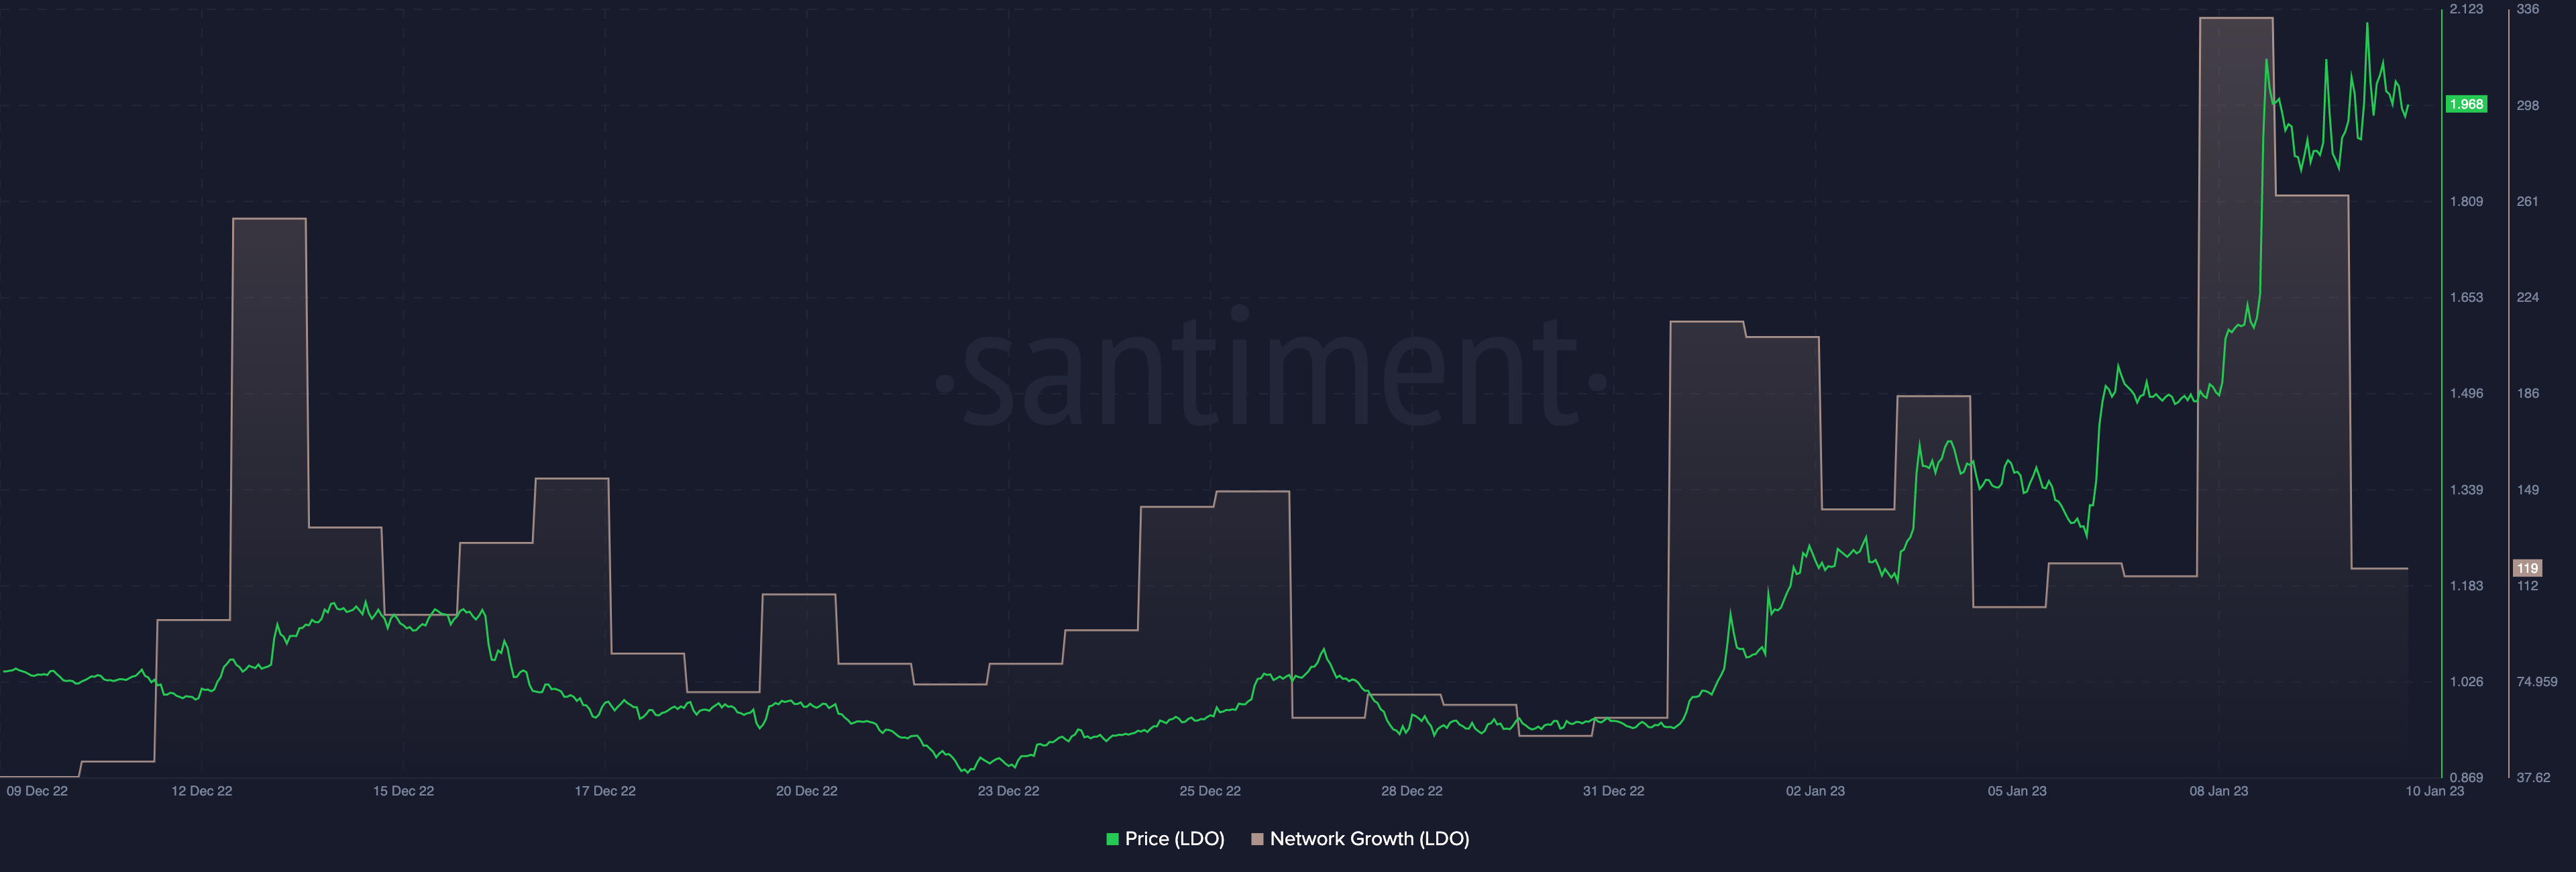Click the green 1.968 current price badge
Image resolution: width=2576 pixels, height=872 pixels.
[x=2466, y=104]
